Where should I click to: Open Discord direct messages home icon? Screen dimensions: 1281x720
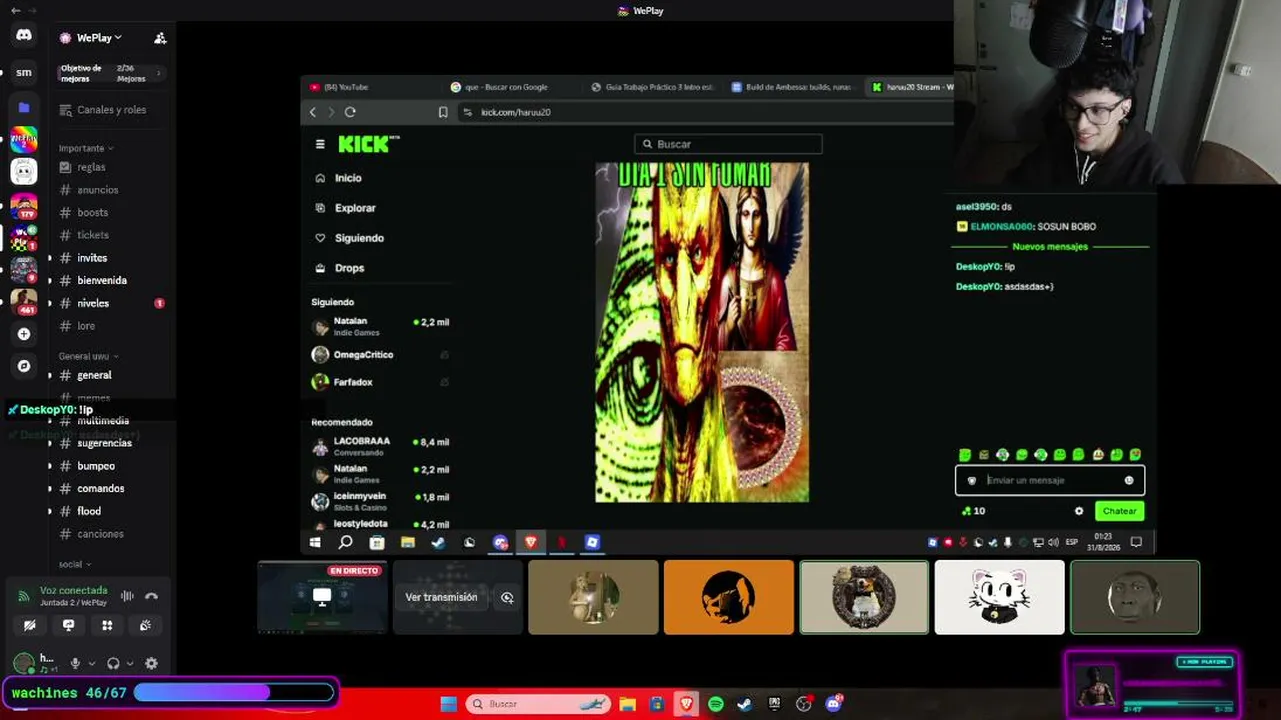24,35
